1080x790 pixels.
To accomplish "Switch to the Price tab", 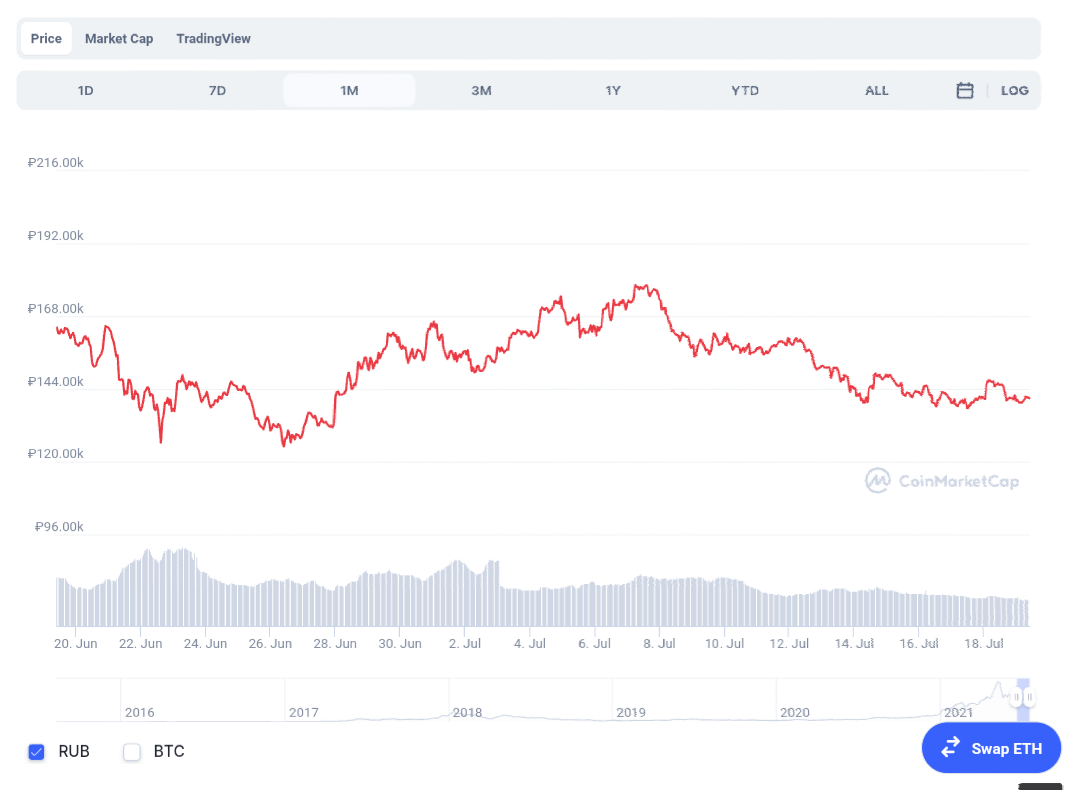I will coord(45,38).
